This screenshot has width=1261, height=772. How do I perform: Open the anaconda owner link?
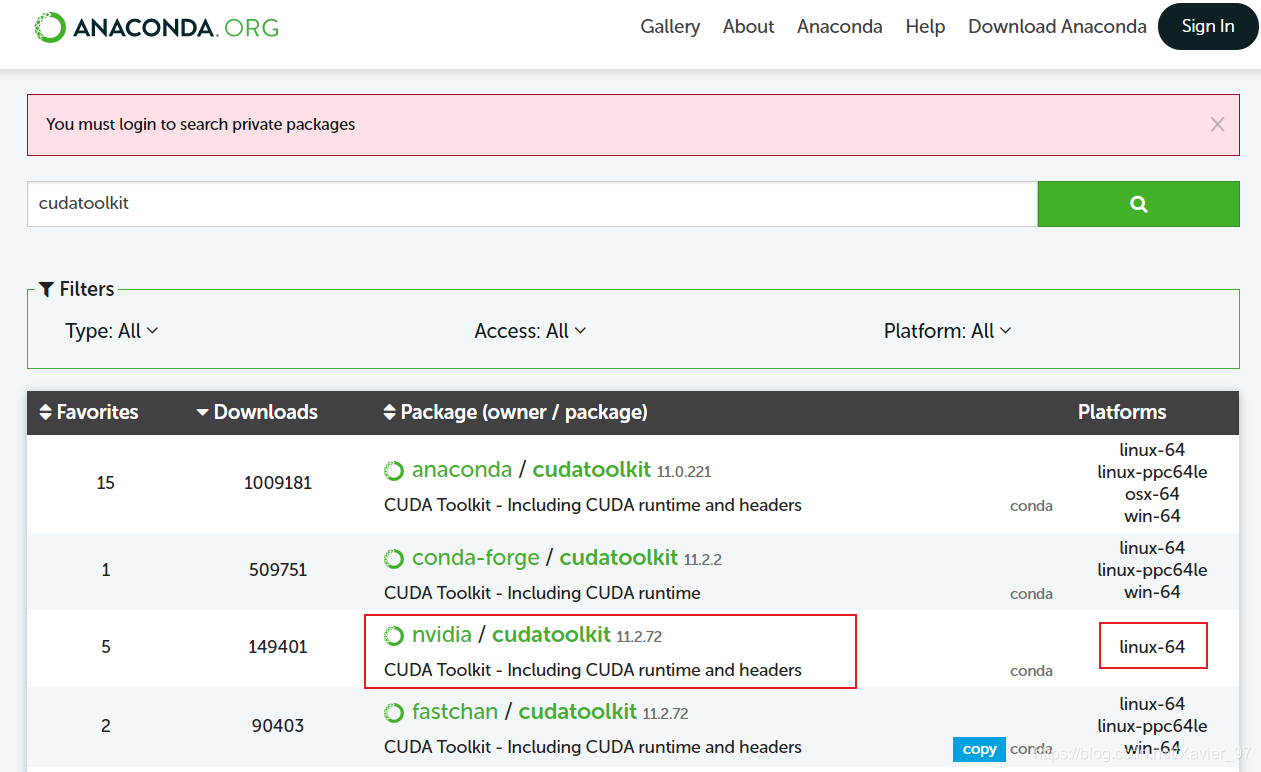pyautogui.click(x=462, y=470)
